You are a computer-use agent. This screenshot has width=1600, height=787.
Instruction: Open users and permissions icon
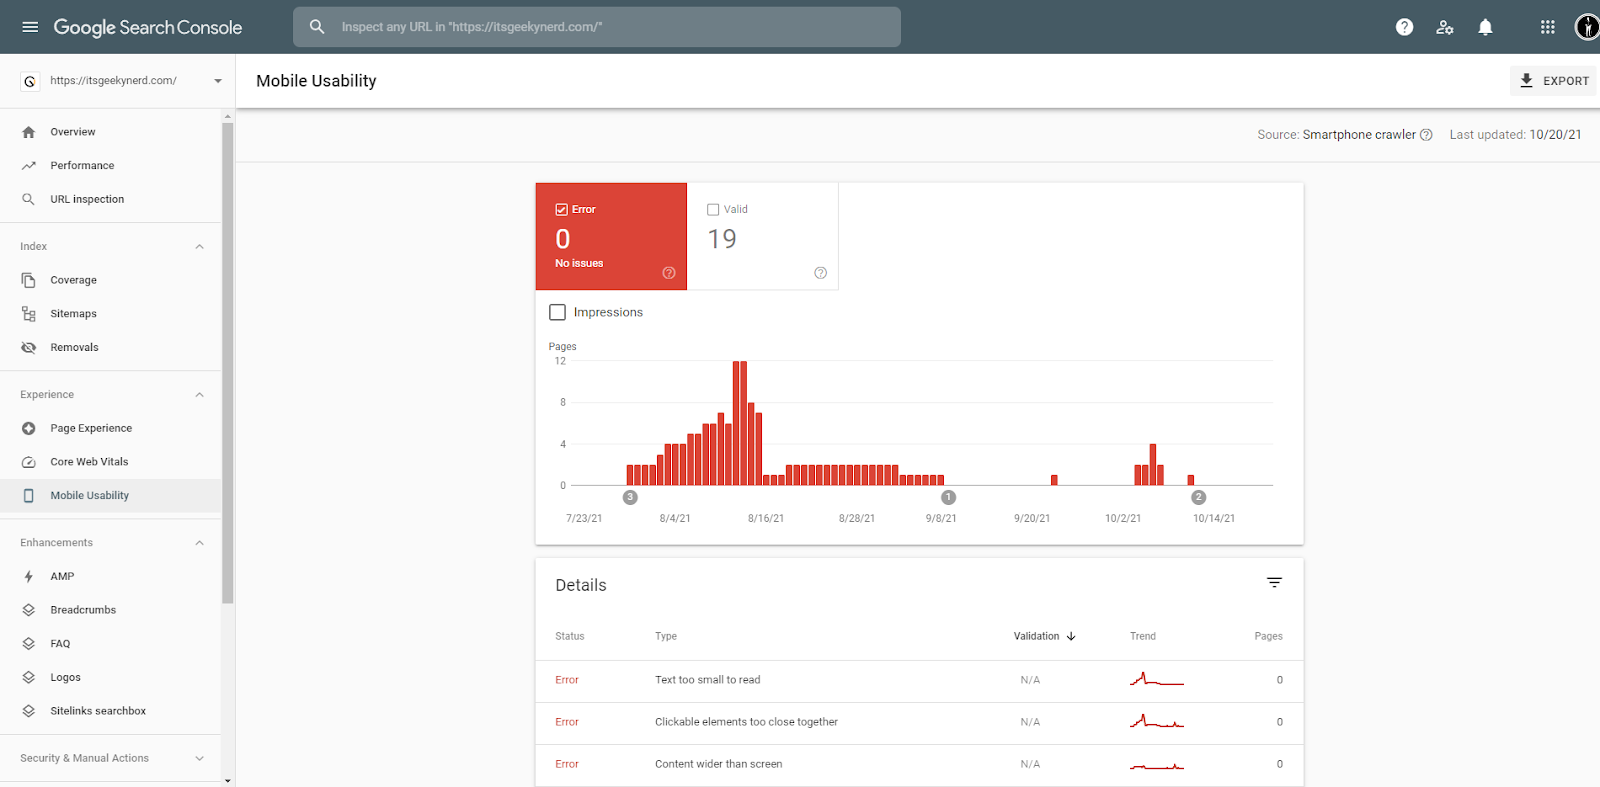(1445, 27)
